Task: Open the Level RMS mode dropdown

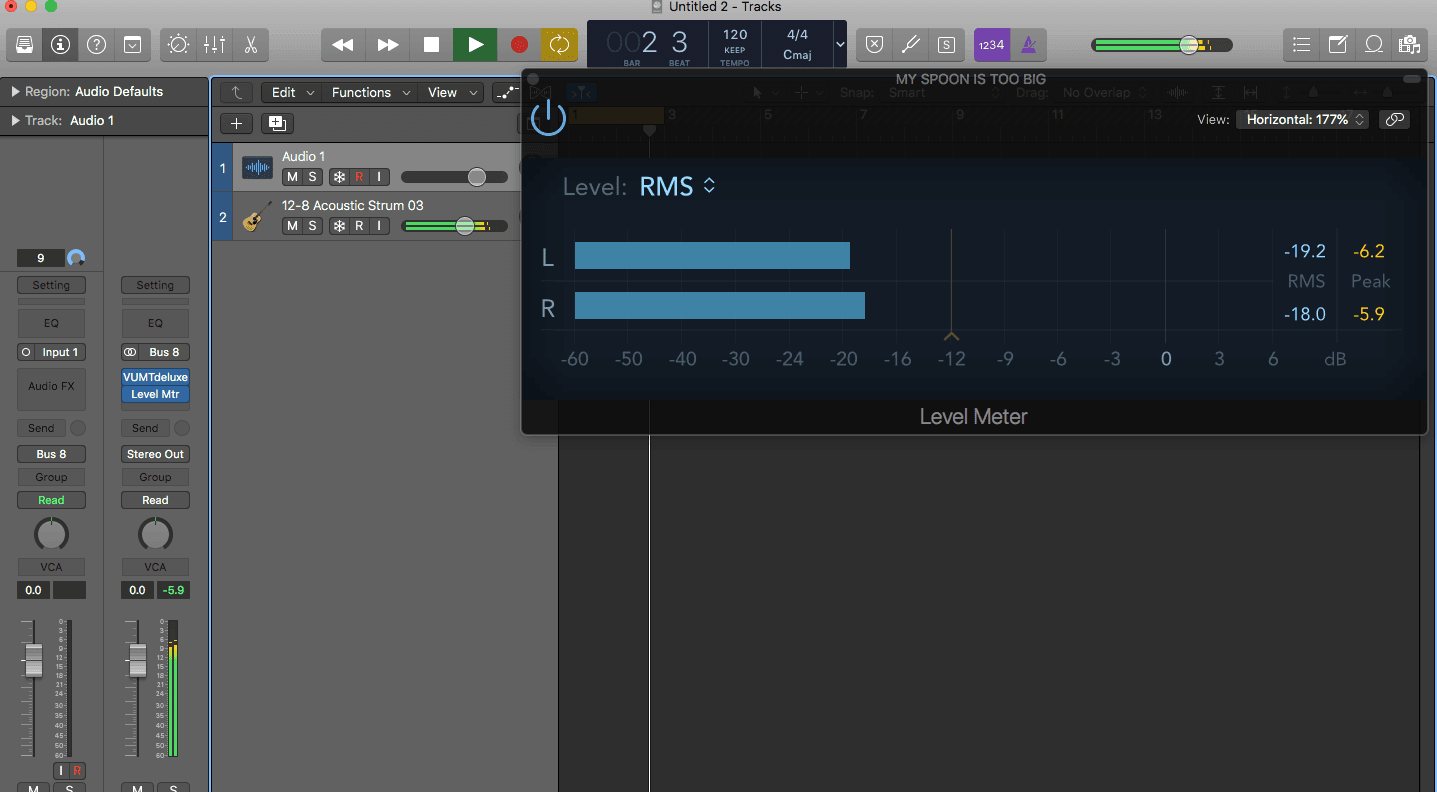Action: point(679,186)
